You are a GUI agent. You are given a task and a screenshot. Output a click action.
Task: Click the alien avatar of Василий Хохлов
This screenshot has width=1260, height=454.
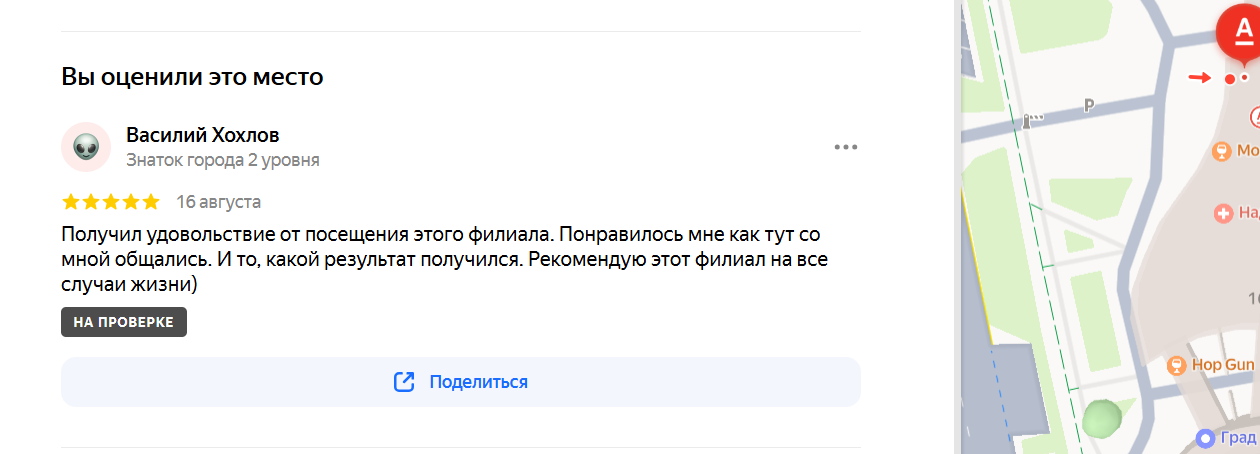pos(86,148)
